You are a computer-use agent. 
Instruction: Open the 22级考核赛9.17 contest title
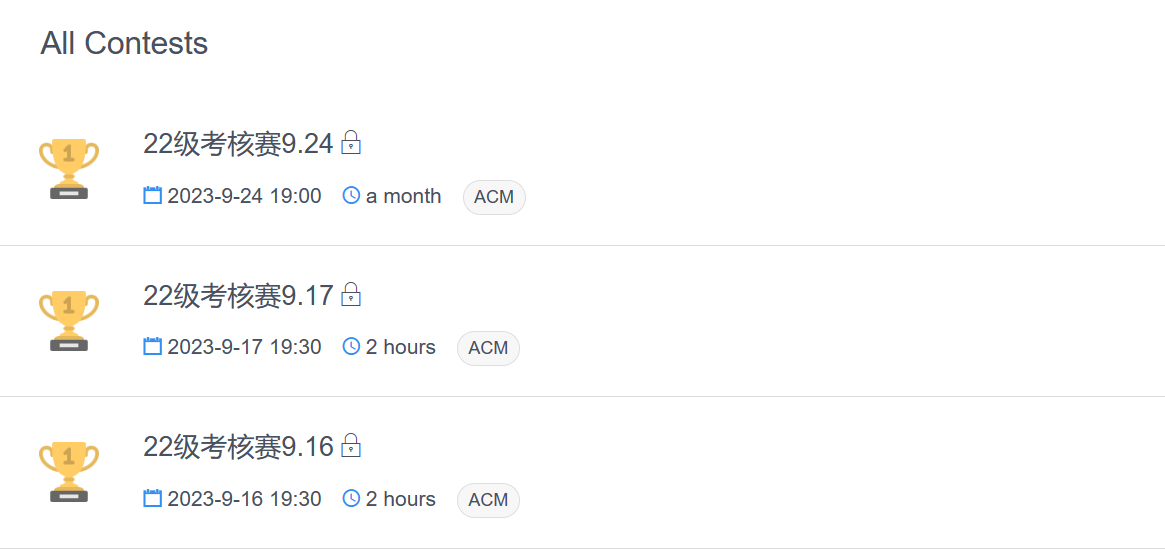[x=238, y=296]
